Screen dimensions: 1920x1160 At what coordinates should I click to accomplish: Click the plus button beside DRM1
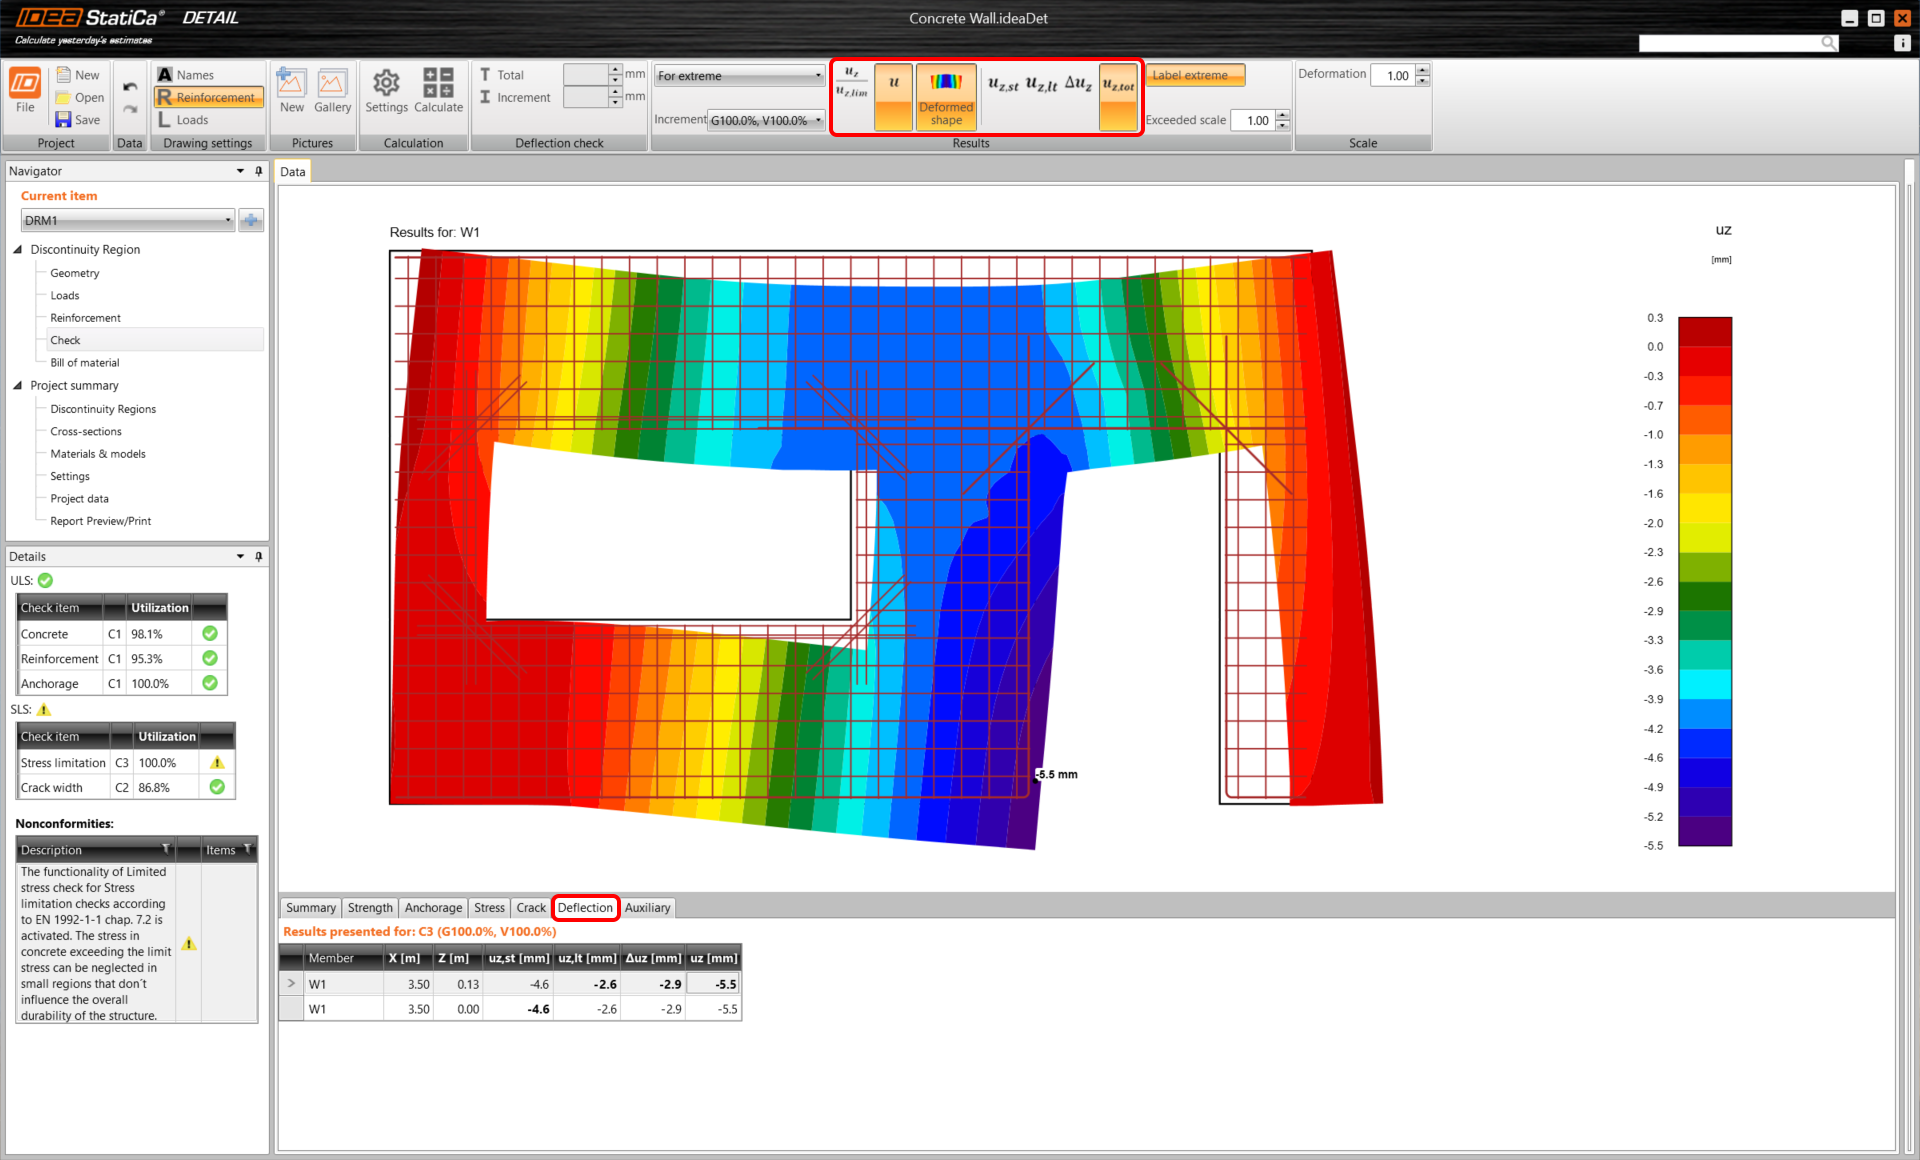pyautogui.click(x=251, y=220)
